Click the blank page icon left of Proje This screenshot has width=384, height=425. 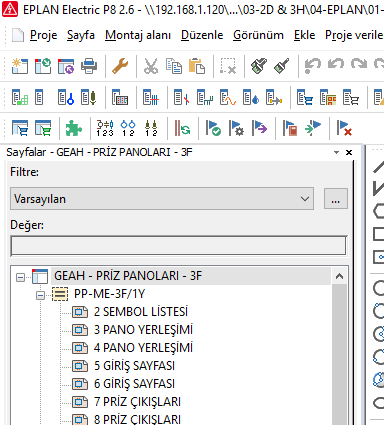(x=18, y=35)
